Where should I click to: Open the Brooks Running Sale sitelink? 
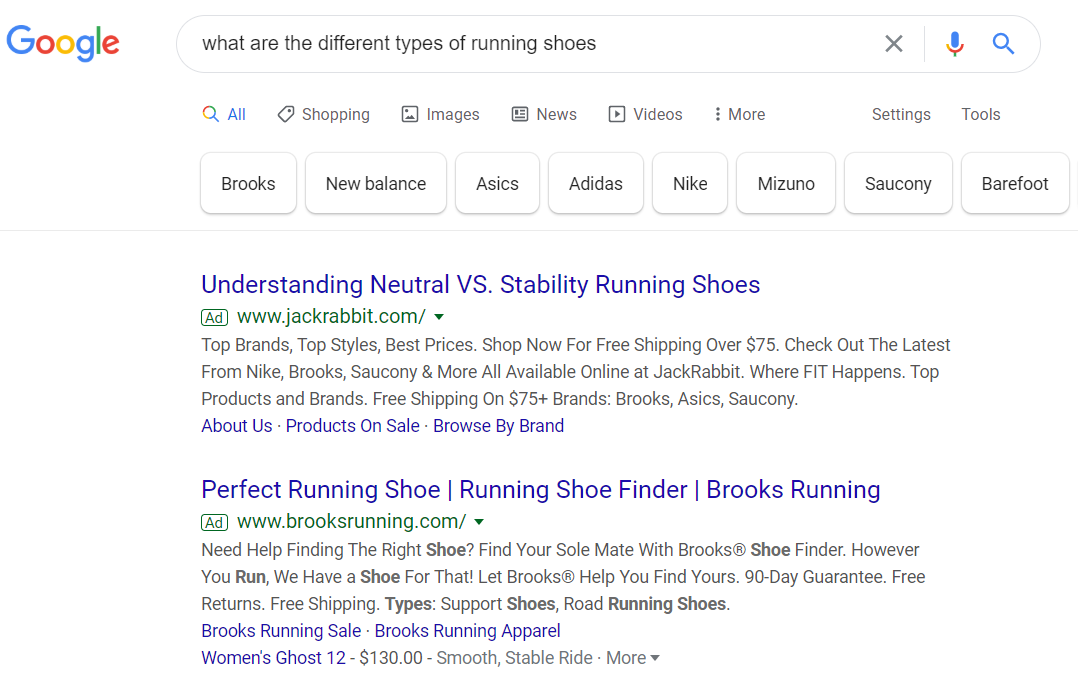coord(281,631)
